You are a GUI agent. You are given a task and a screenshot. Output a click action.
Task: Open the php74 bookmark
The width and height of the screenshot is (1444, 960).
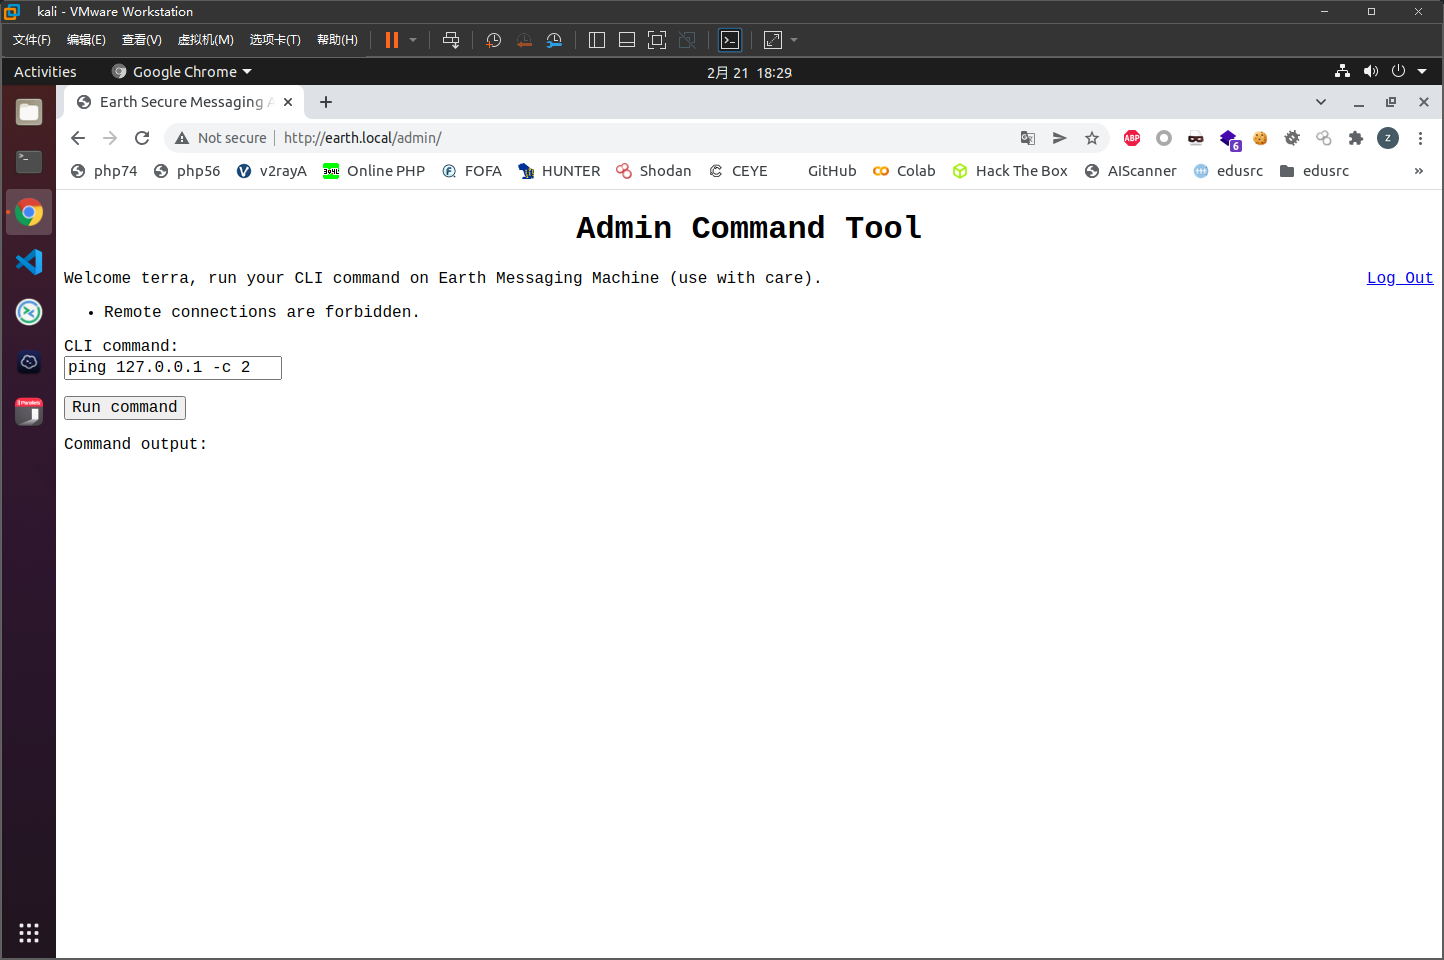[x=104, y=171]
